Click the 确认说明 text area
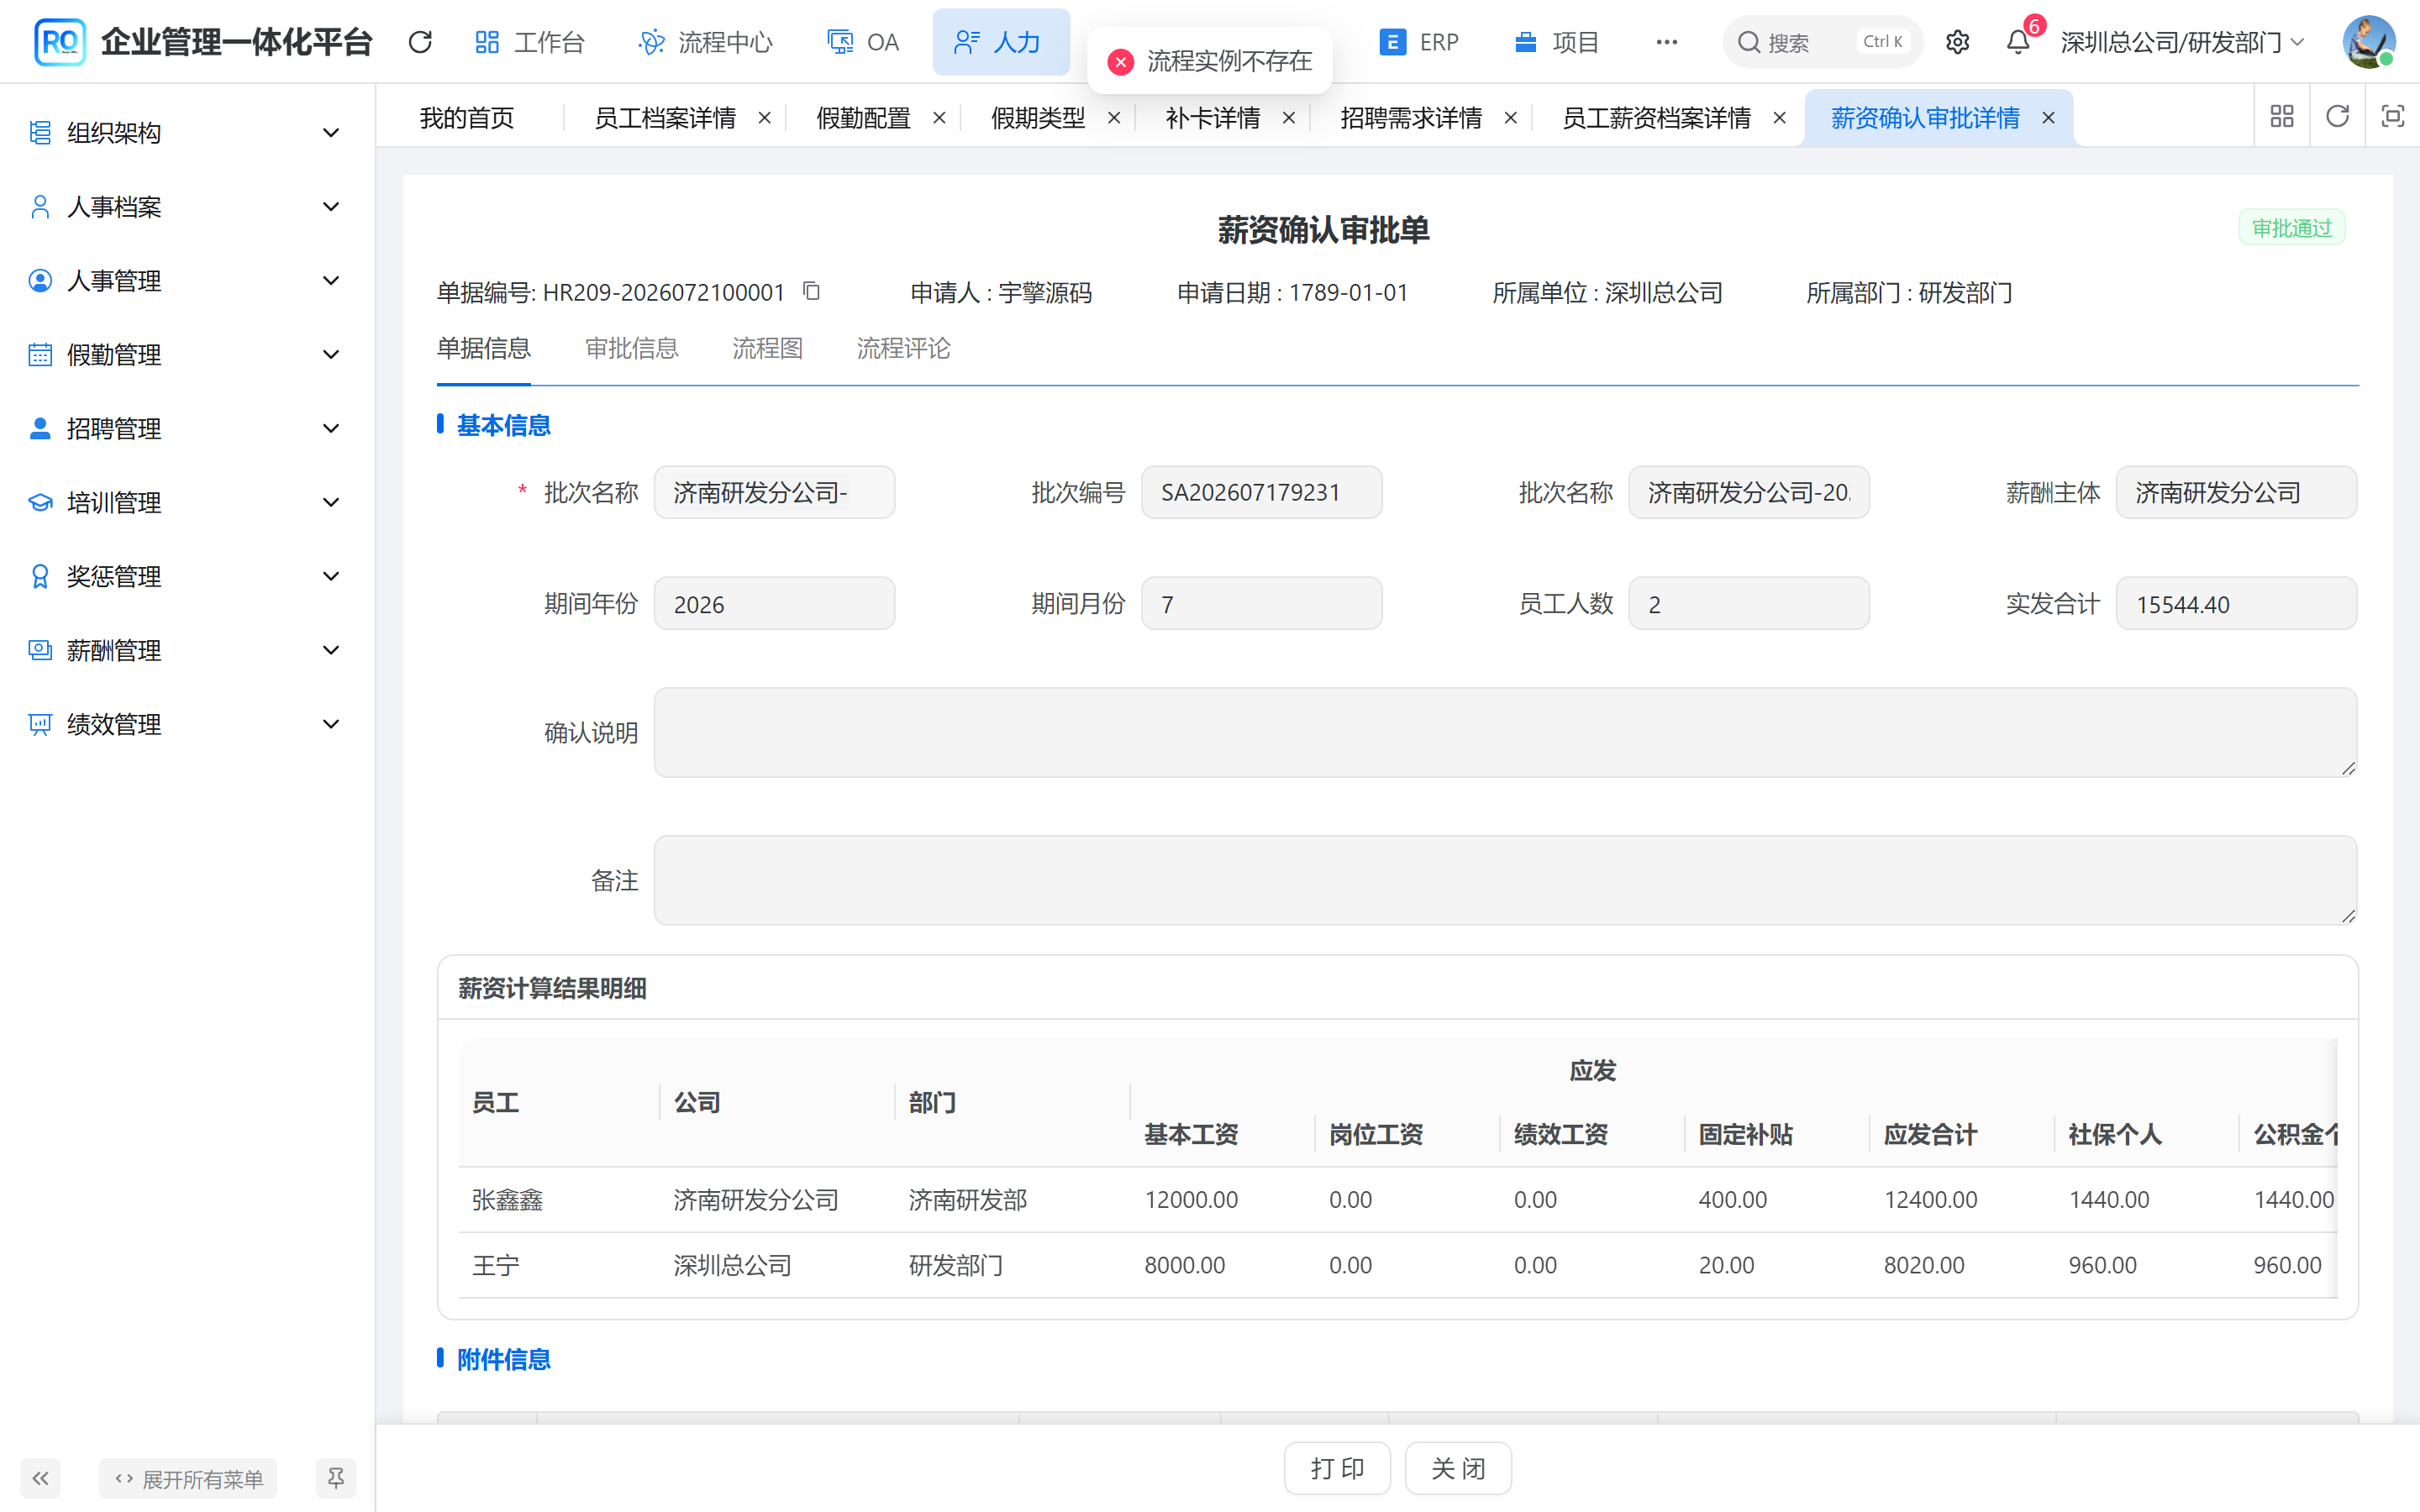 (x=1505, y=732)
